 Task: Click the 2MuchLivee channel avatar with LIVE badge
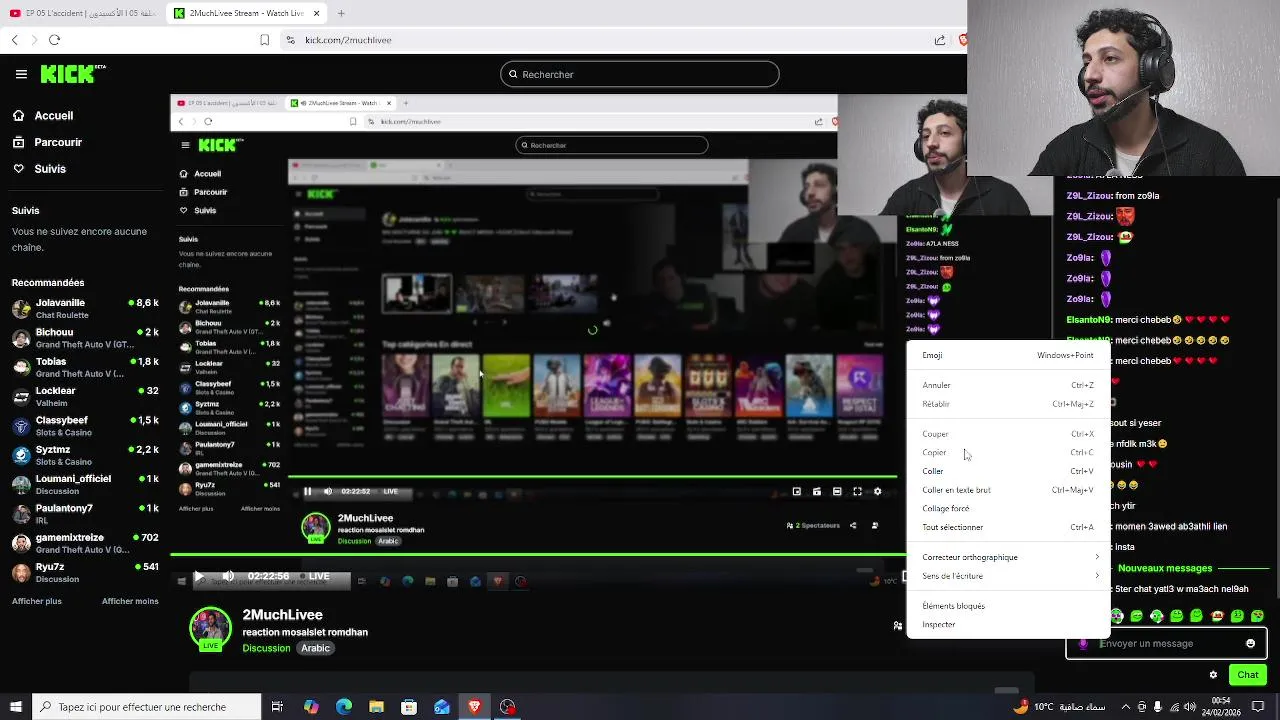coord(210,629)
